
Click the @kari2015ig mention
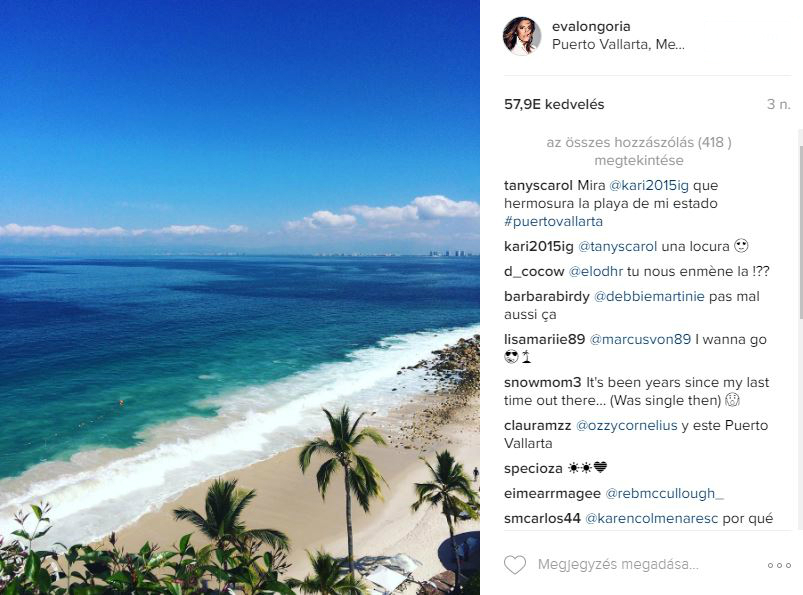click(x=649, y=185)
